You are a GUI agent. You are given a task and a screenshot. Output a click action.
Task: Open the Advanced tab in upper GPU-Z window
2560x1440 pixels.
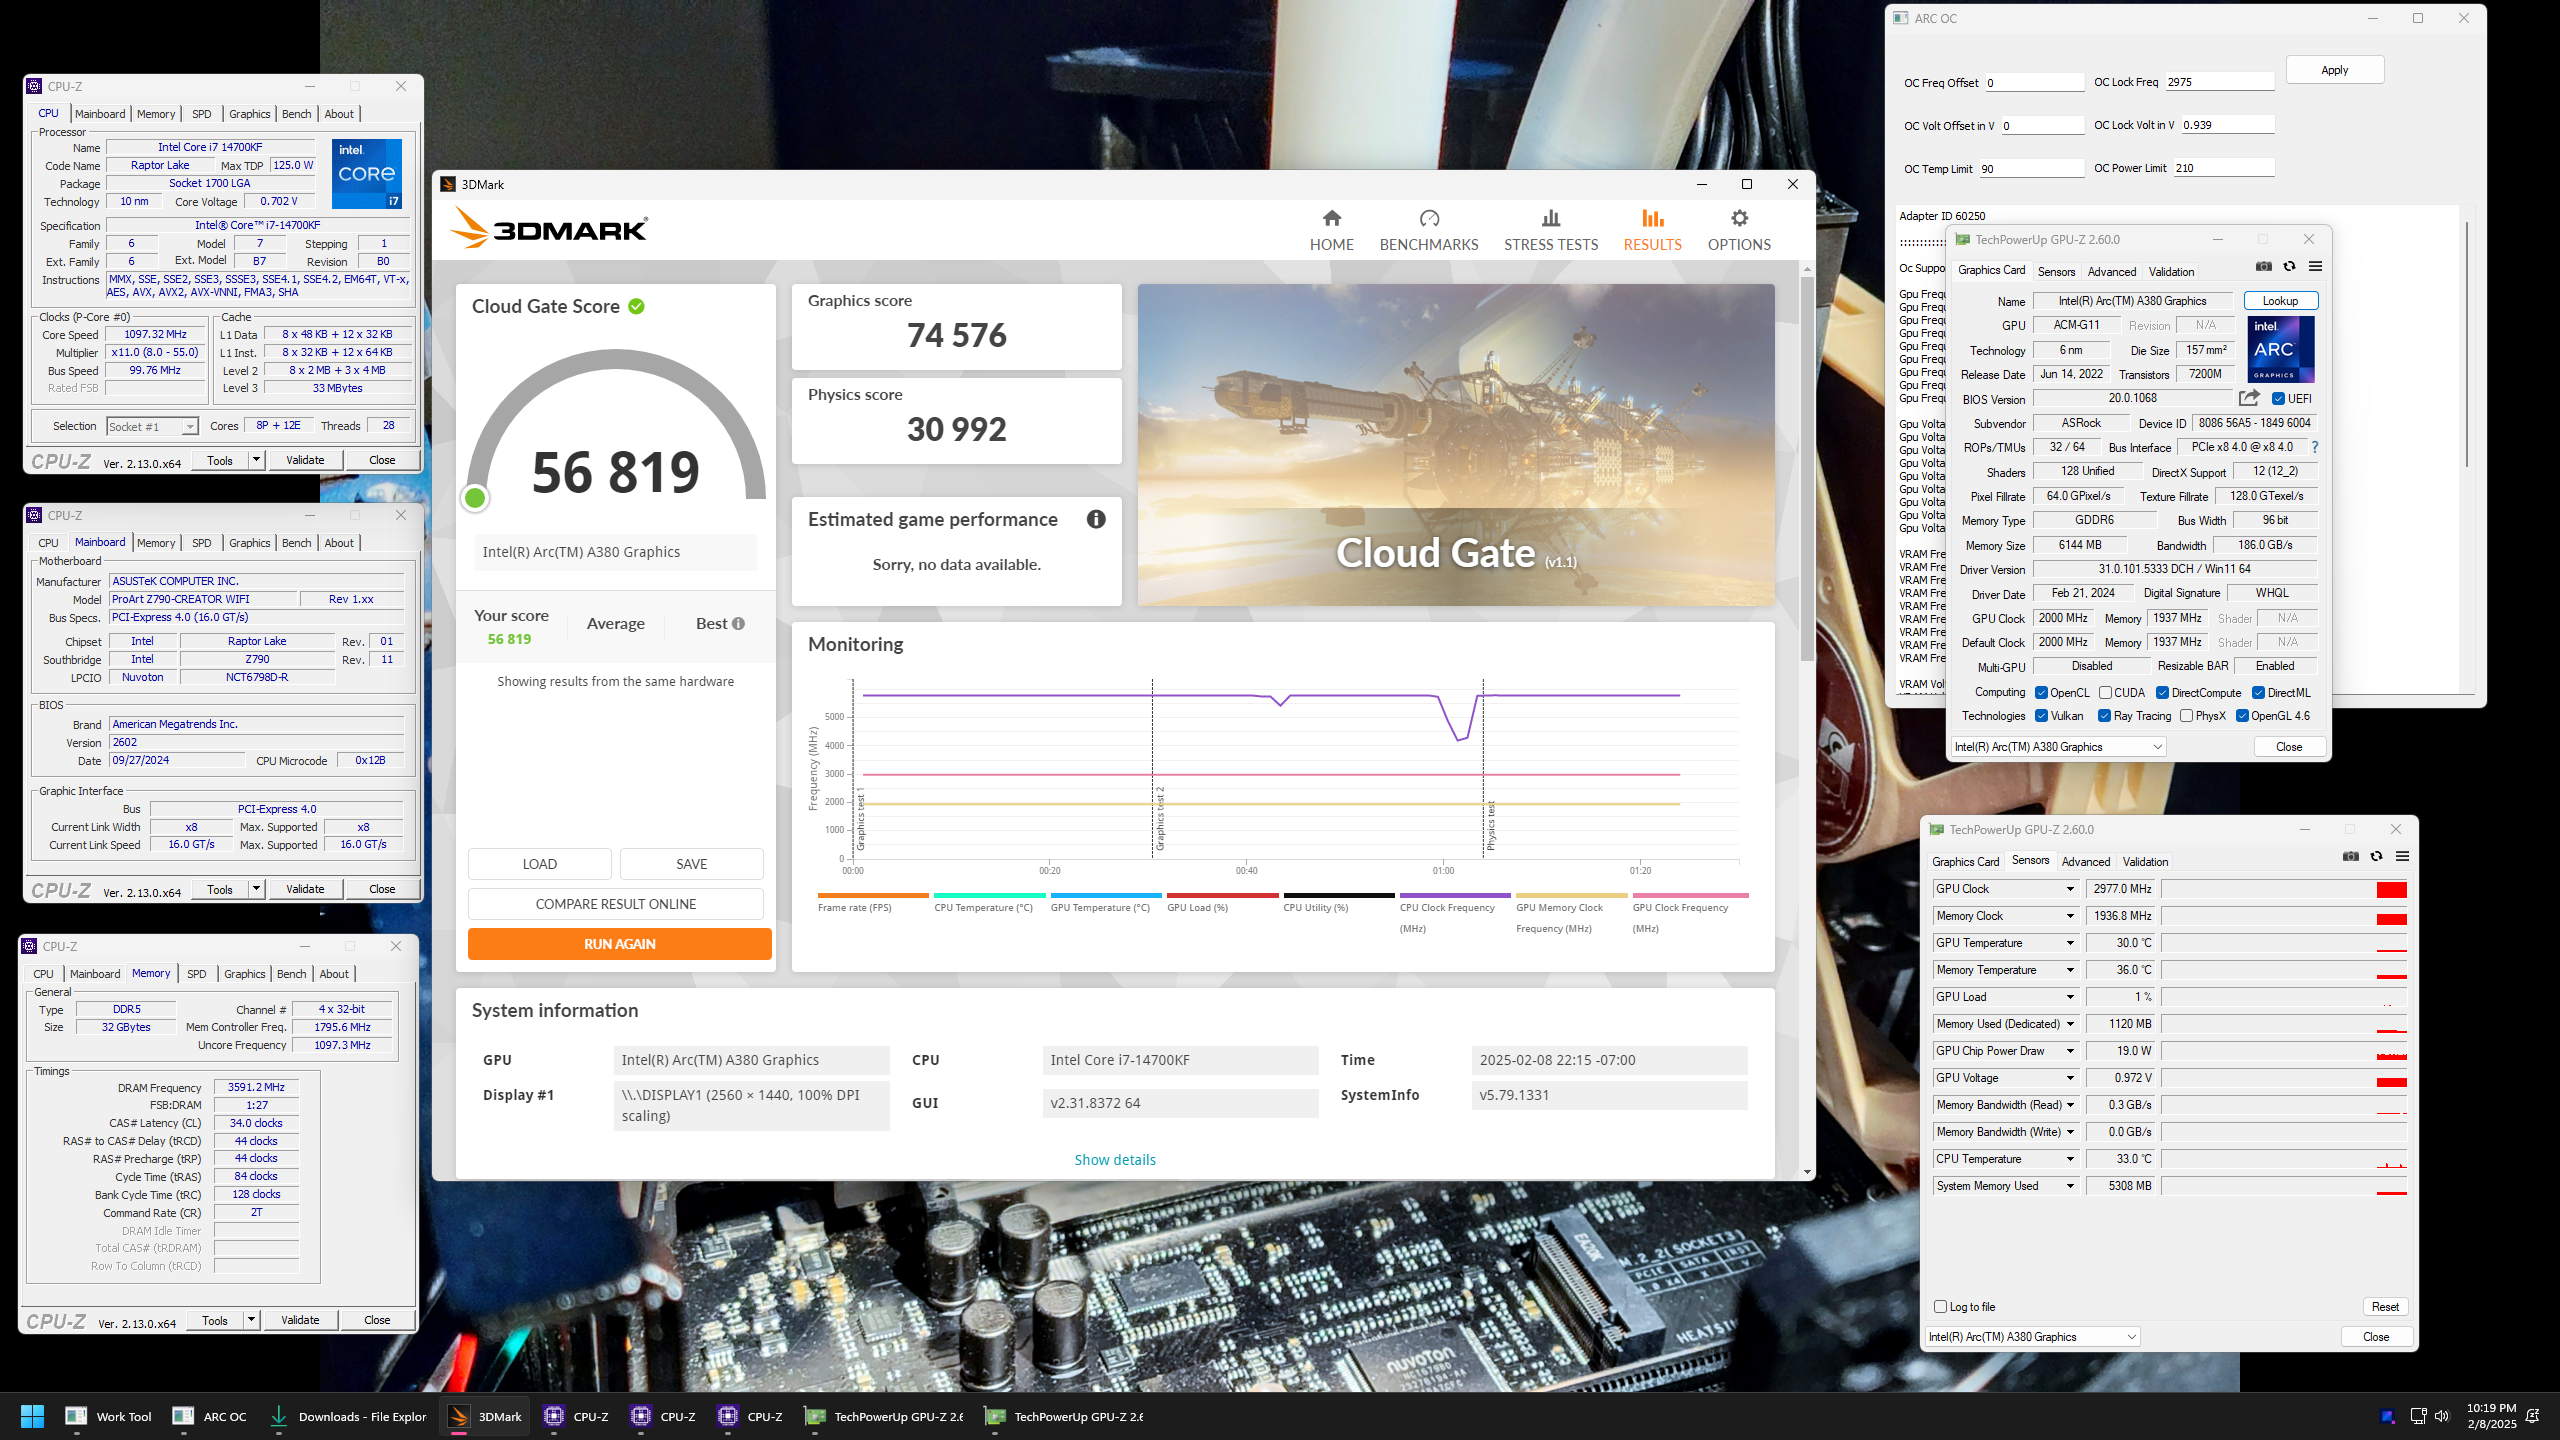(2112, 272)
